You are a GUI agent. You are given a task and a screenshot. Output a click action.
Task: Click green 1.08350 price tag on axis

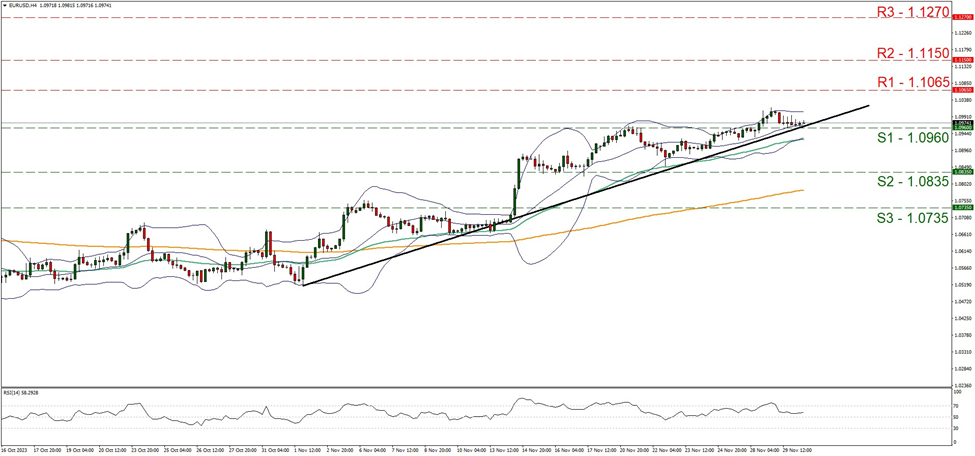(x=958, y=172)
